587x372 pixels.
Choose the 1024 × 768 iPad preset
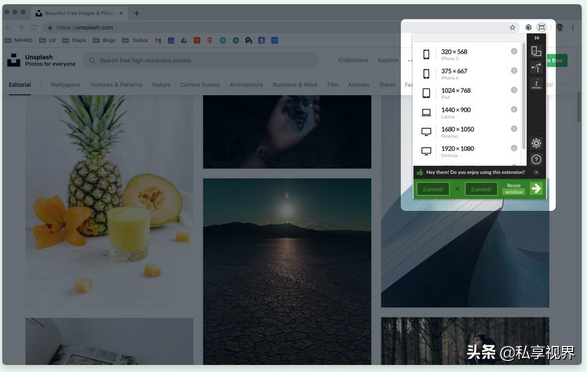click(468, 93)
